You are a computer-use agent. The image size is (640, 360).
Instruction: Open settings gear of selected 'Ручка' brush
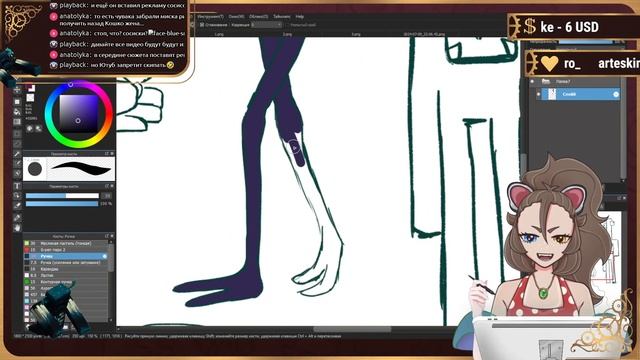104,256
